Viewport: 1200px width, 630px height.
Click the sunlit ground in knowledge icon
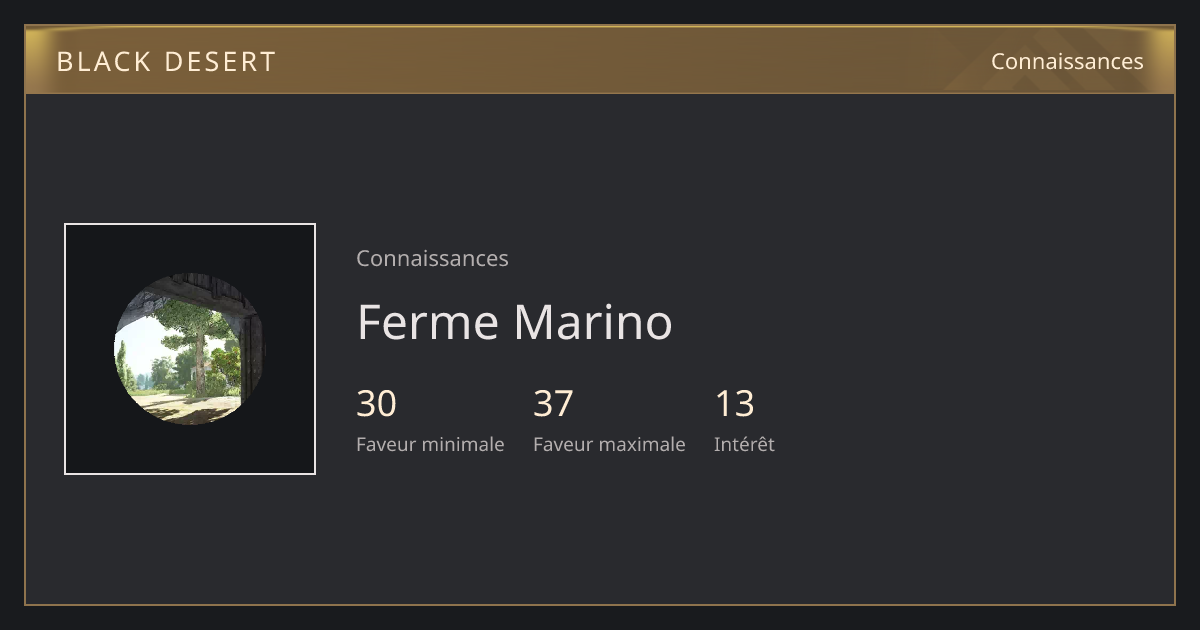point(185,407)
